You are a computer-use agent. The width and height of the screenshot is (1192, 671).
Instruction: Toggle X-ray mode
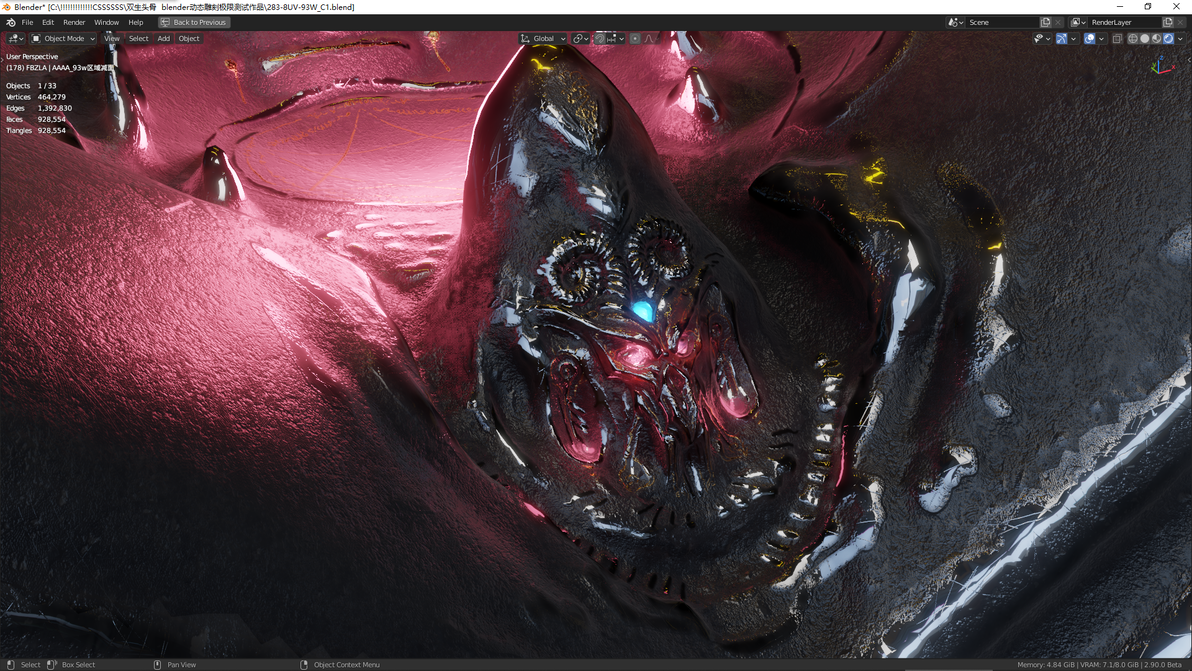pos(1117,38)
